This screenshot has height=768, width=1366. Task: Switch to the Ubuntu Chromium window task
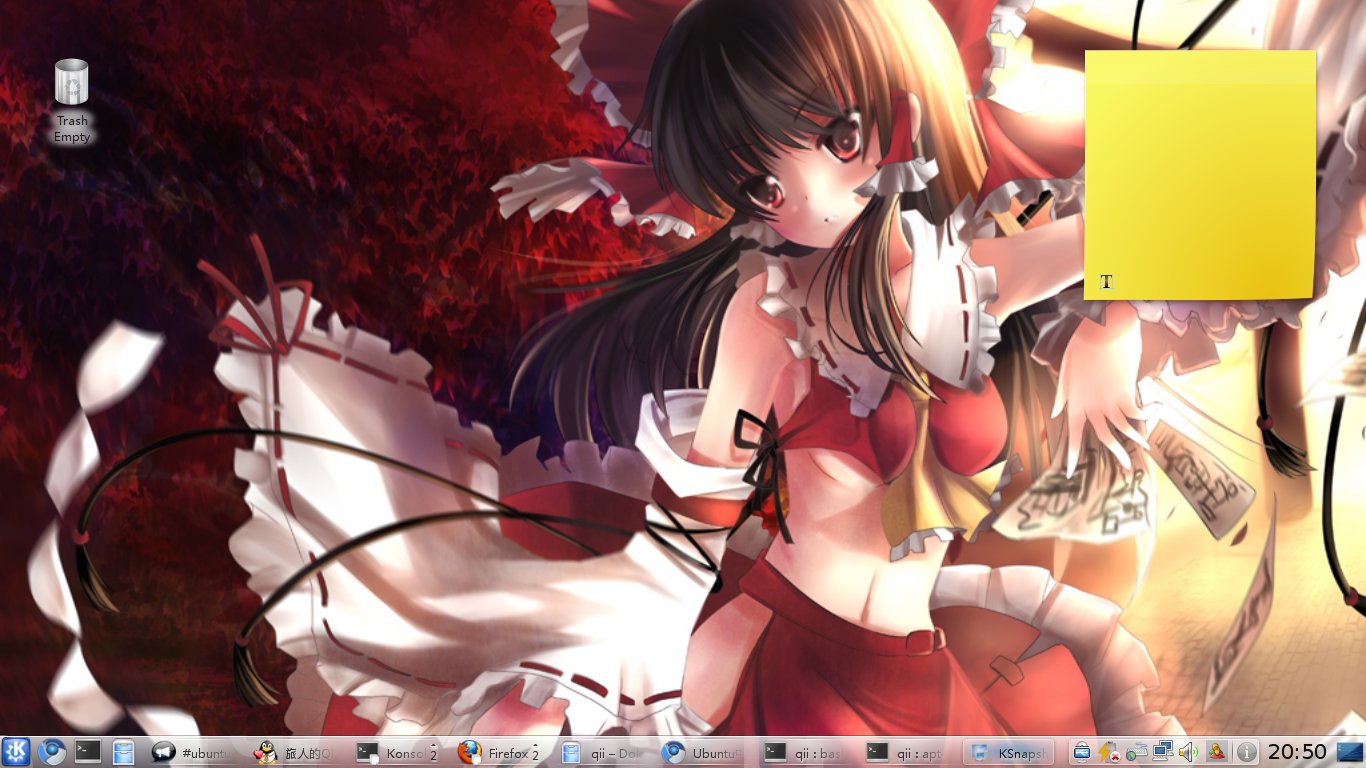coord(705,753)
